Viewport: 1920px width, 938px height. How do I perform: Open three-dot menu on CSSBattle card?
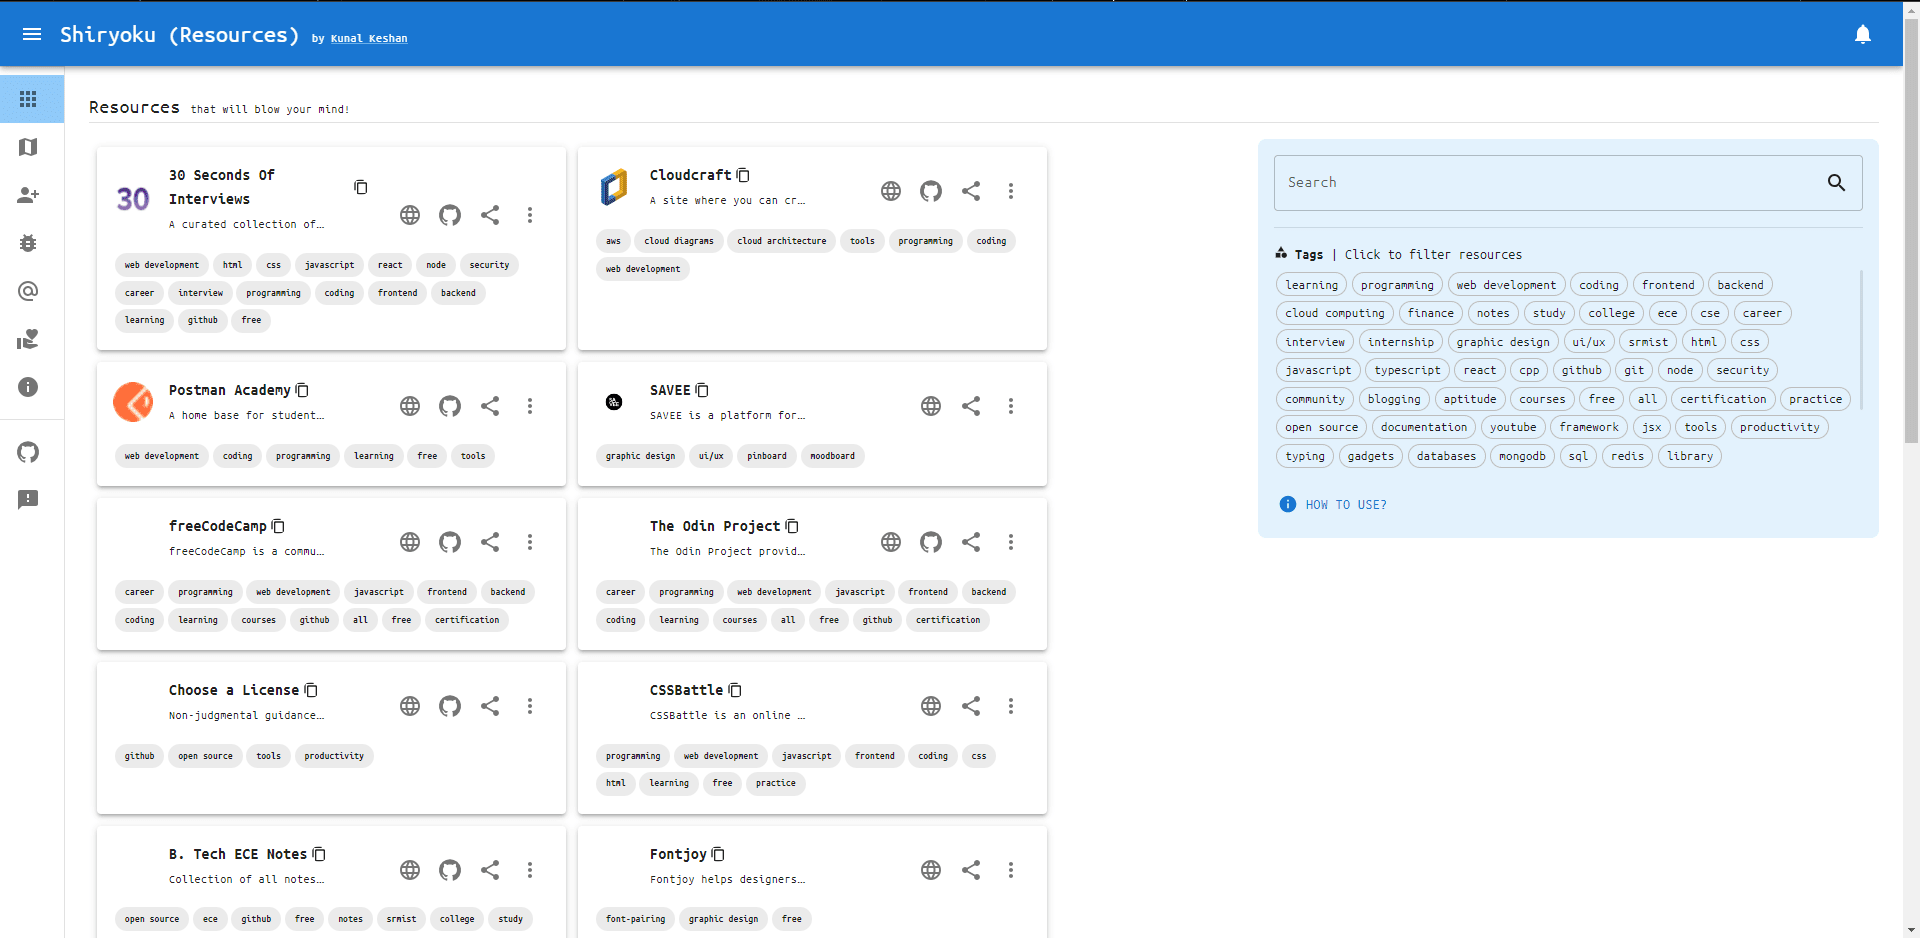coord(1011,706)
